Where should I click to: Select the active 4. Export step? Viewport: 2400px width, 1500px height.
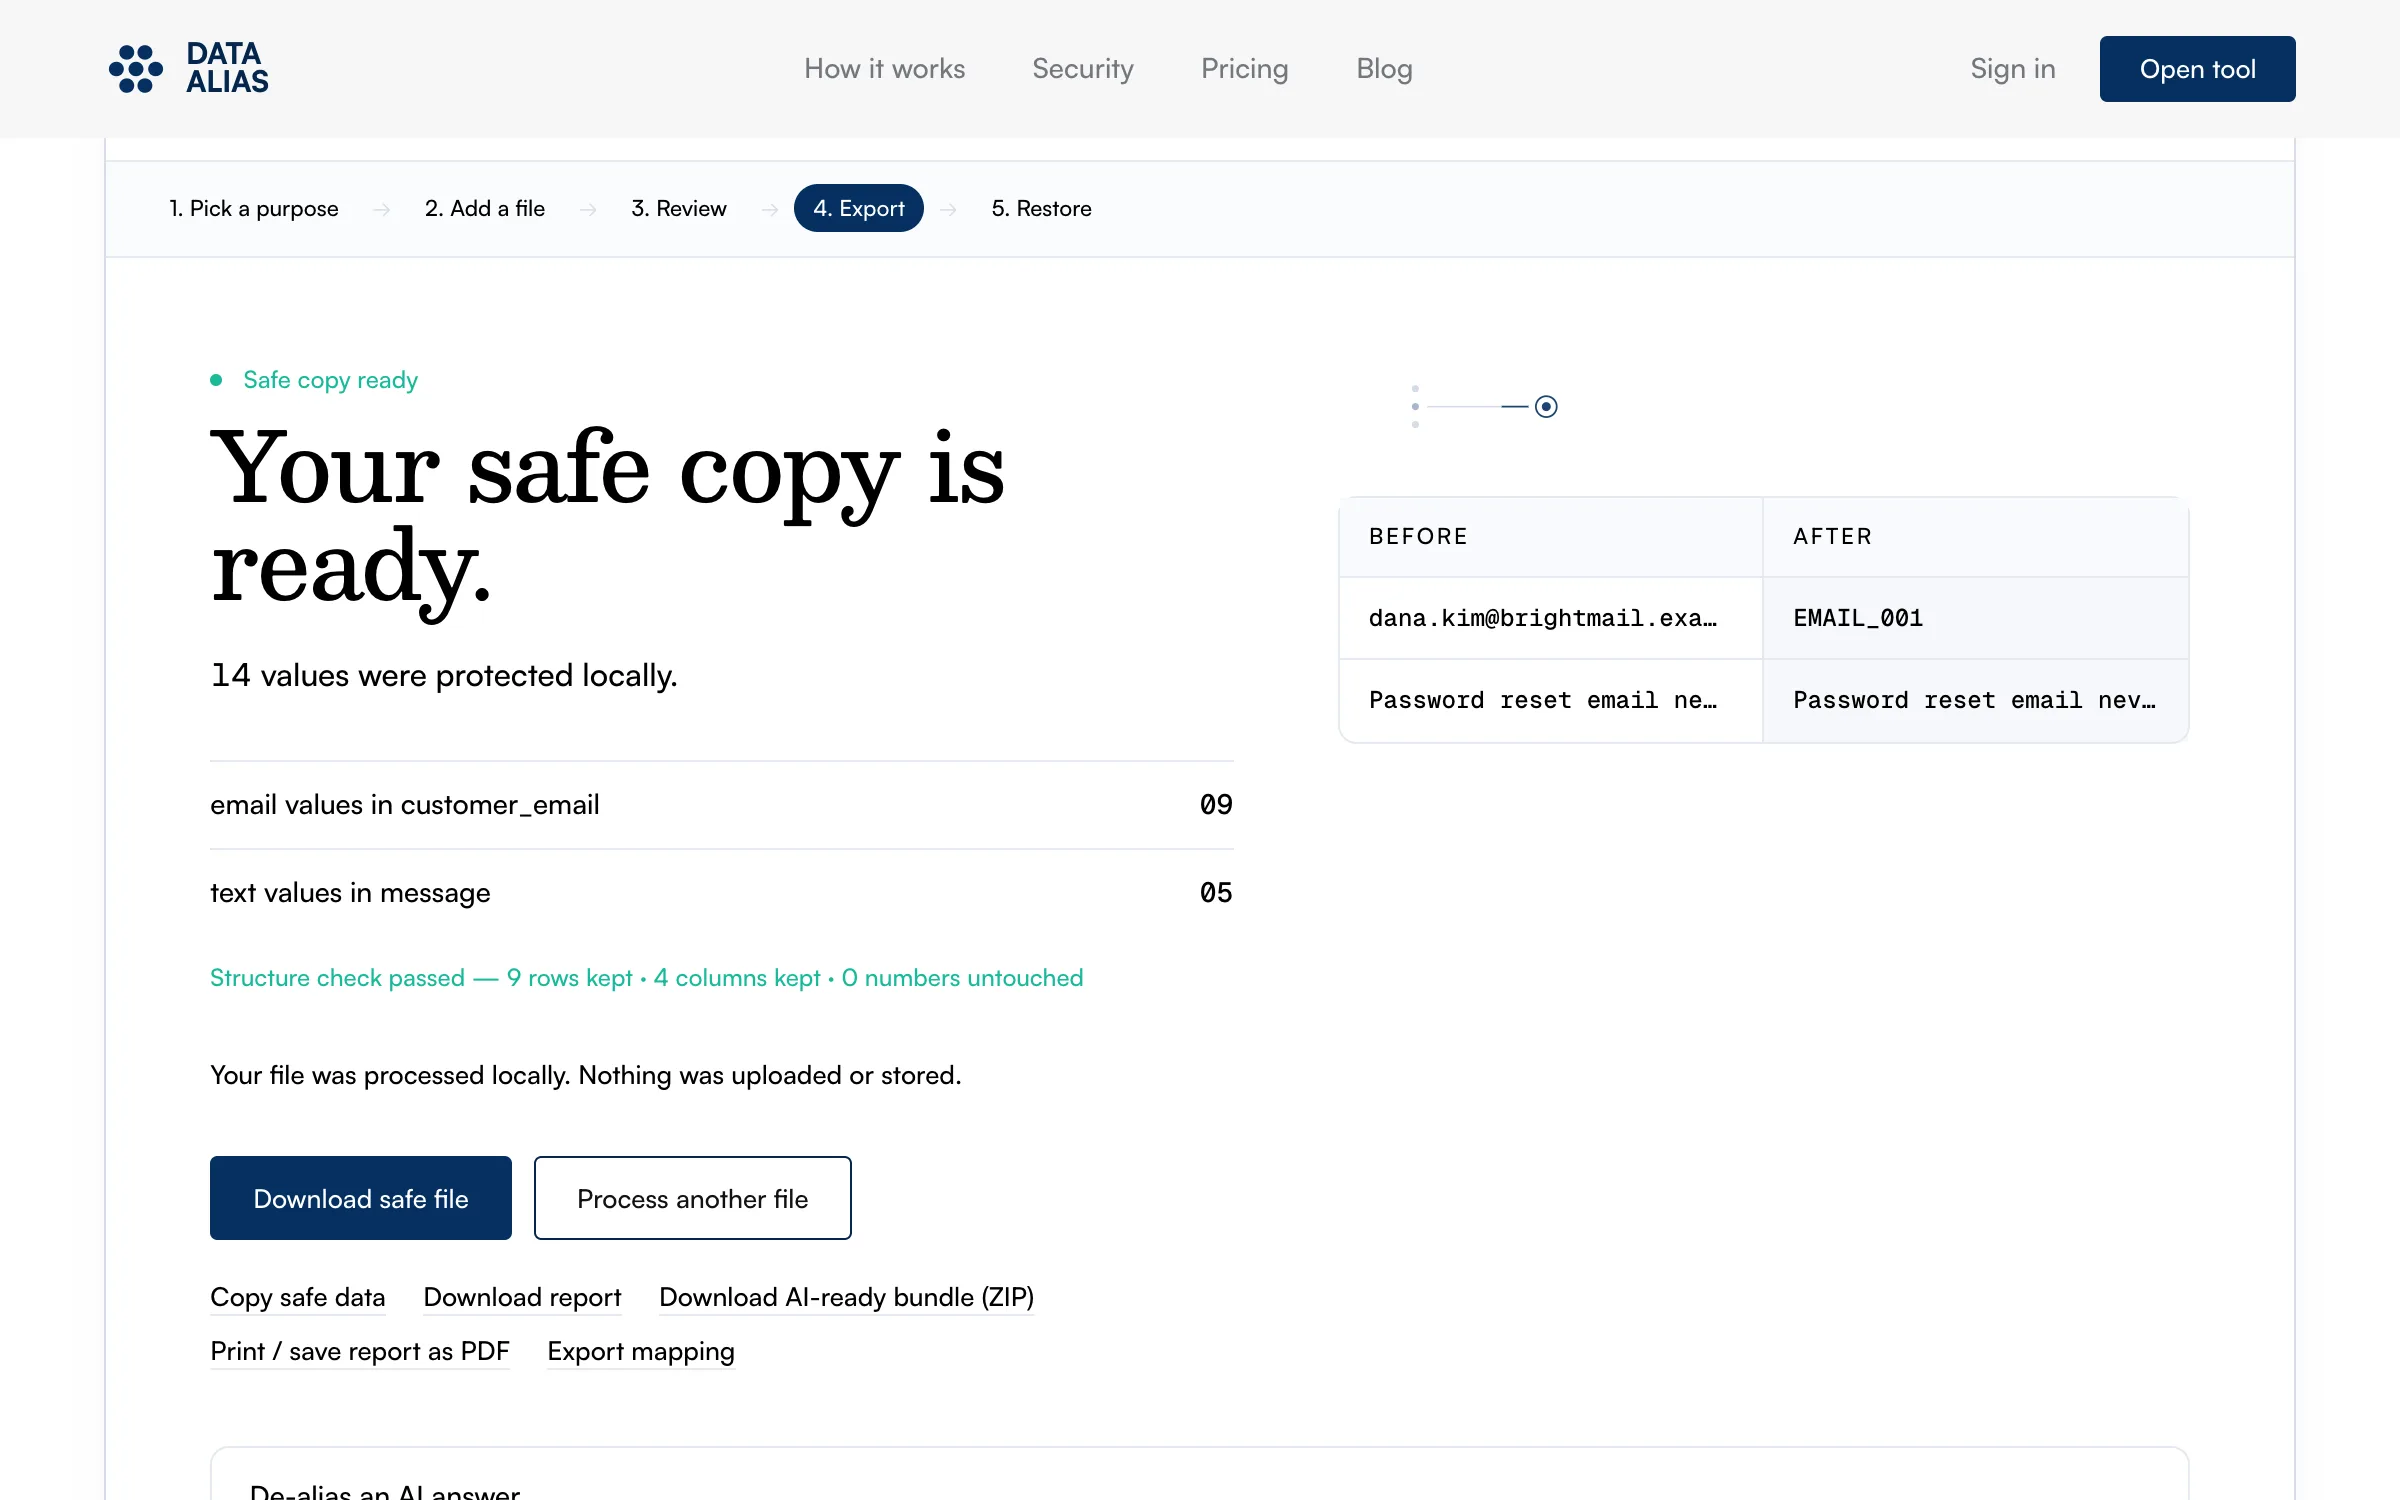point(859,208)
